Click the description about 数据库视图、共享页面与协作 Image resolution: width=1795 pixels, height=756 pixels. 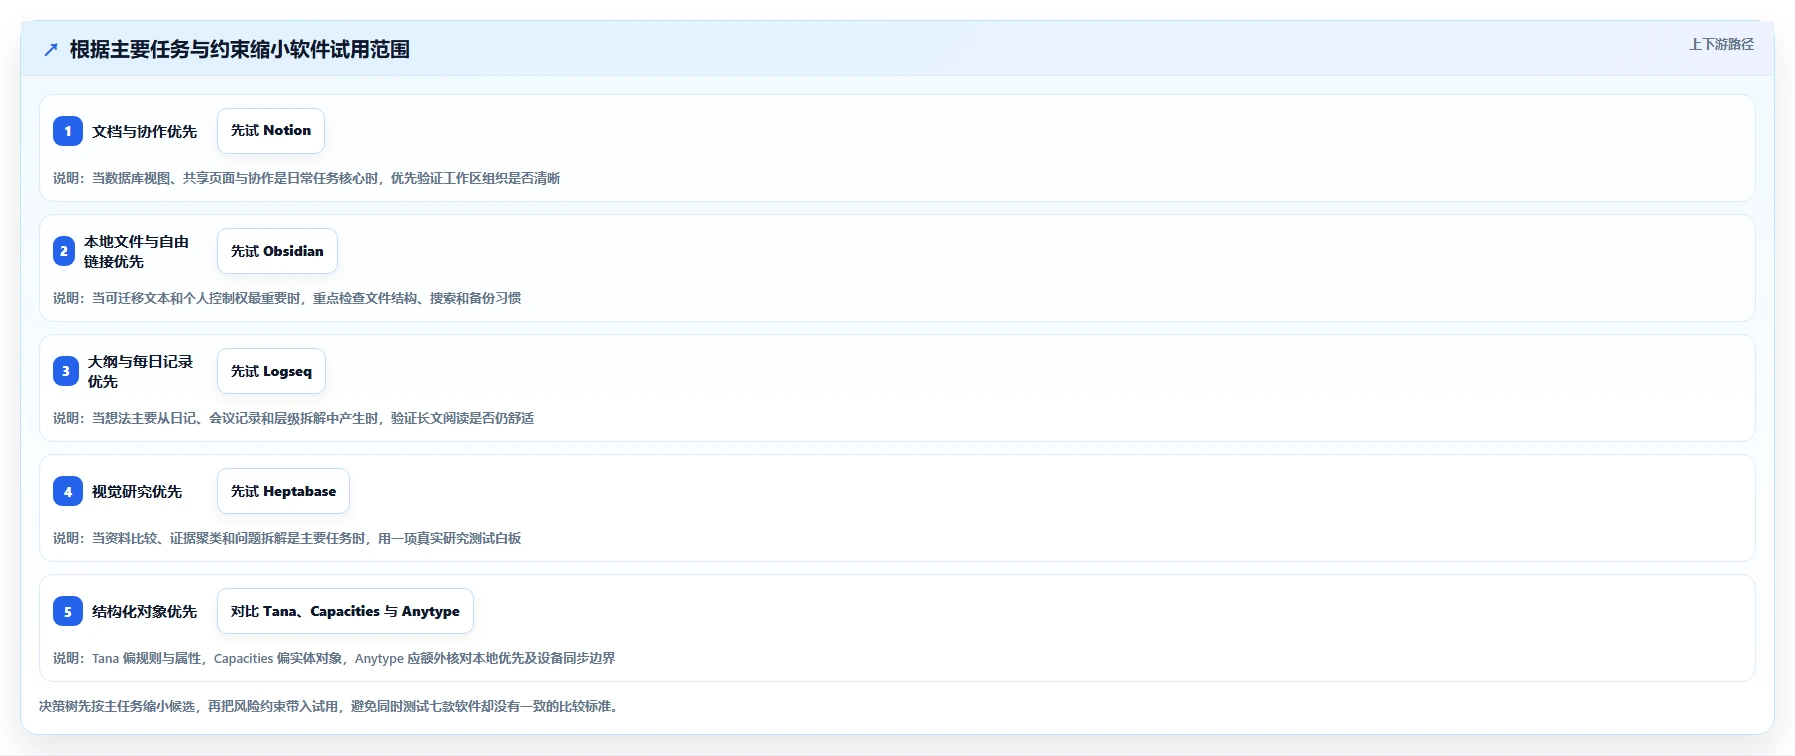coord(306,178)
